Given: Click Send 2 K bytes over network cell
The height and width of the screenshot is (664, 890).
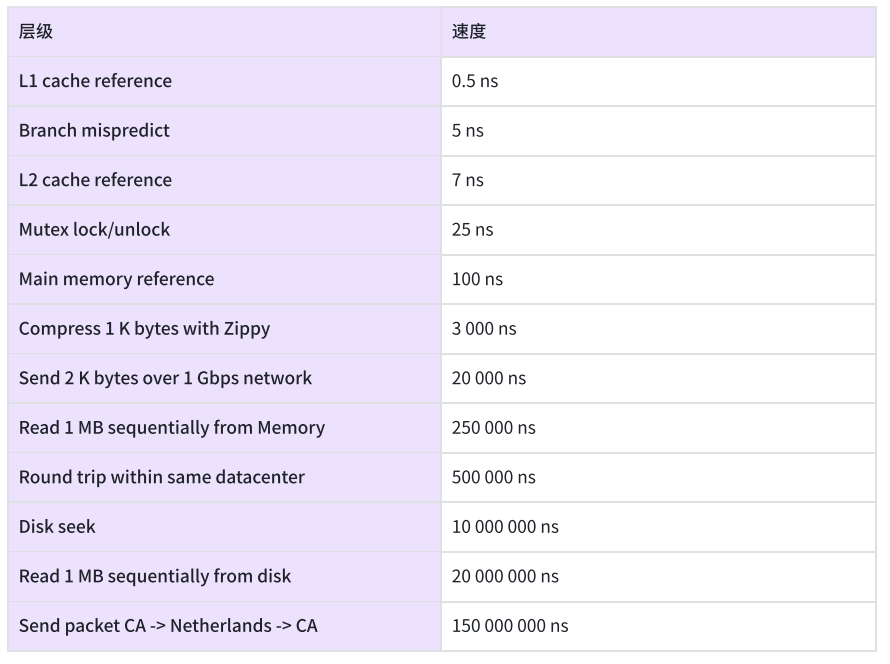Looking at the screenshot, I should (225, 378).
